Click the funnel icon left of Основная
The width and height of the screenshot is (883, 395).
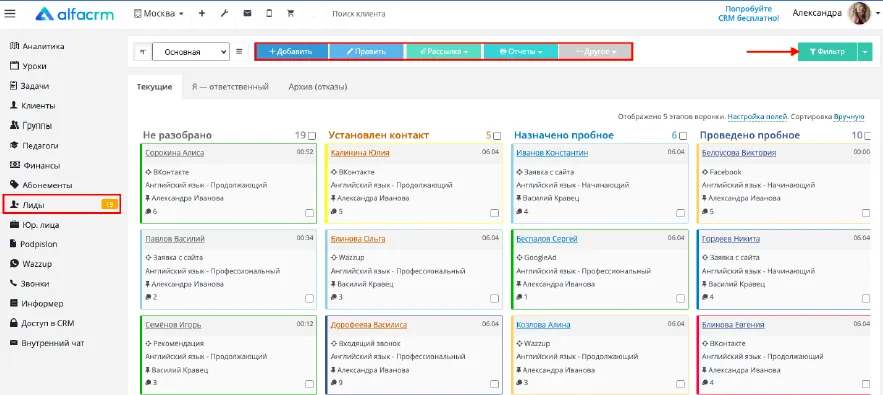tap(143, 51)
